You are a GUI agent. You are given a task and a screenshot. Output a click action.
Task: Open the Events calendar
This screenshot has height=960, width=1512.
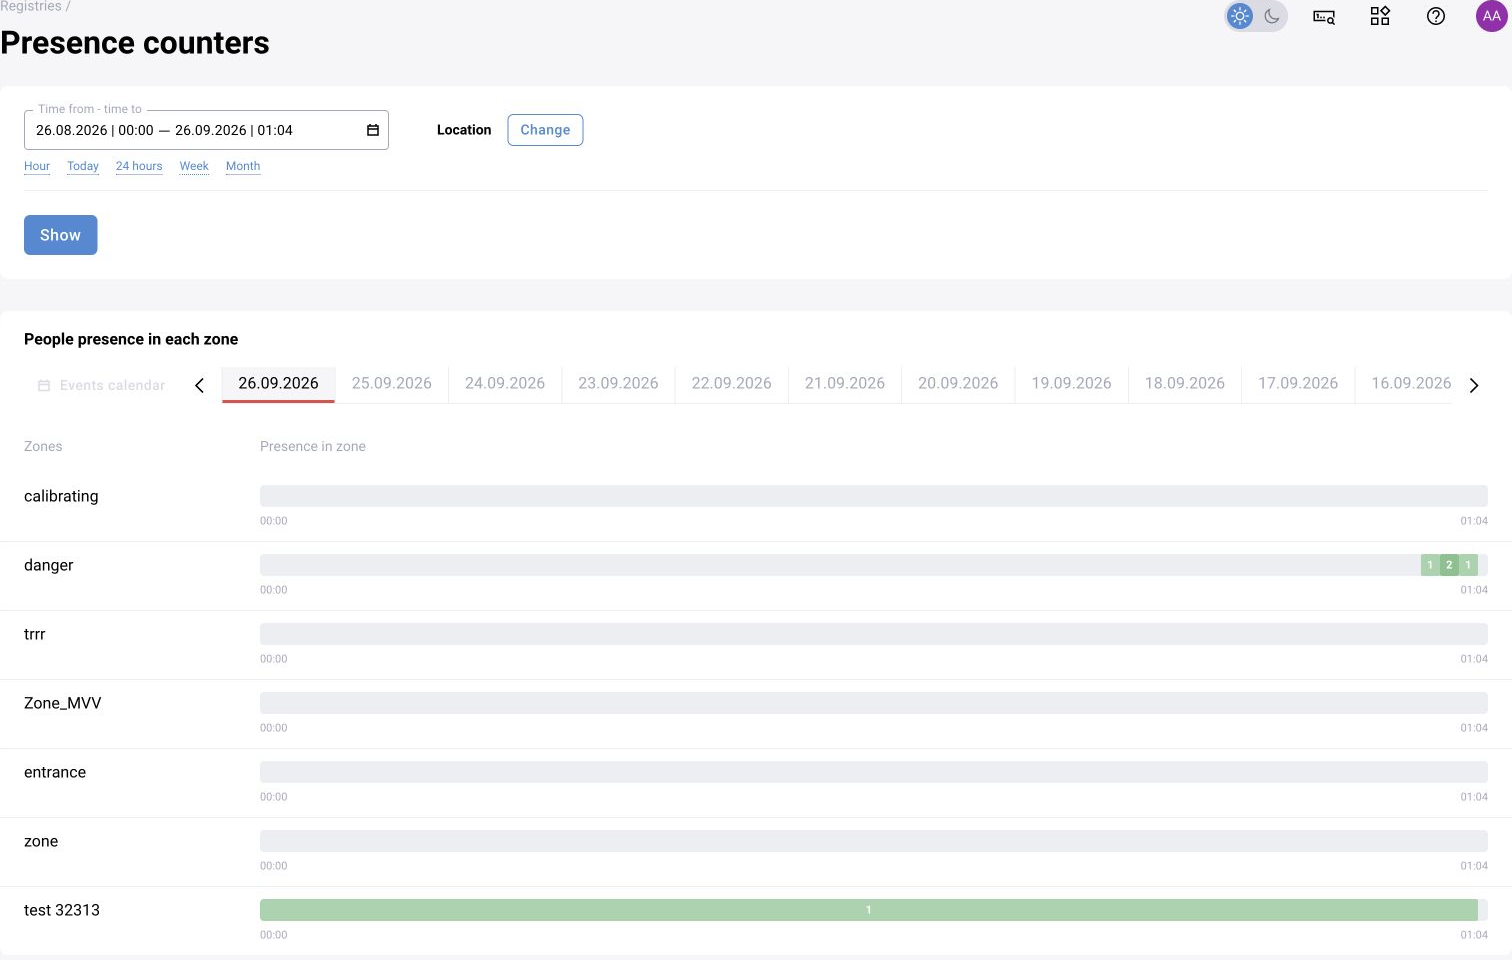[x=101, y=385]
